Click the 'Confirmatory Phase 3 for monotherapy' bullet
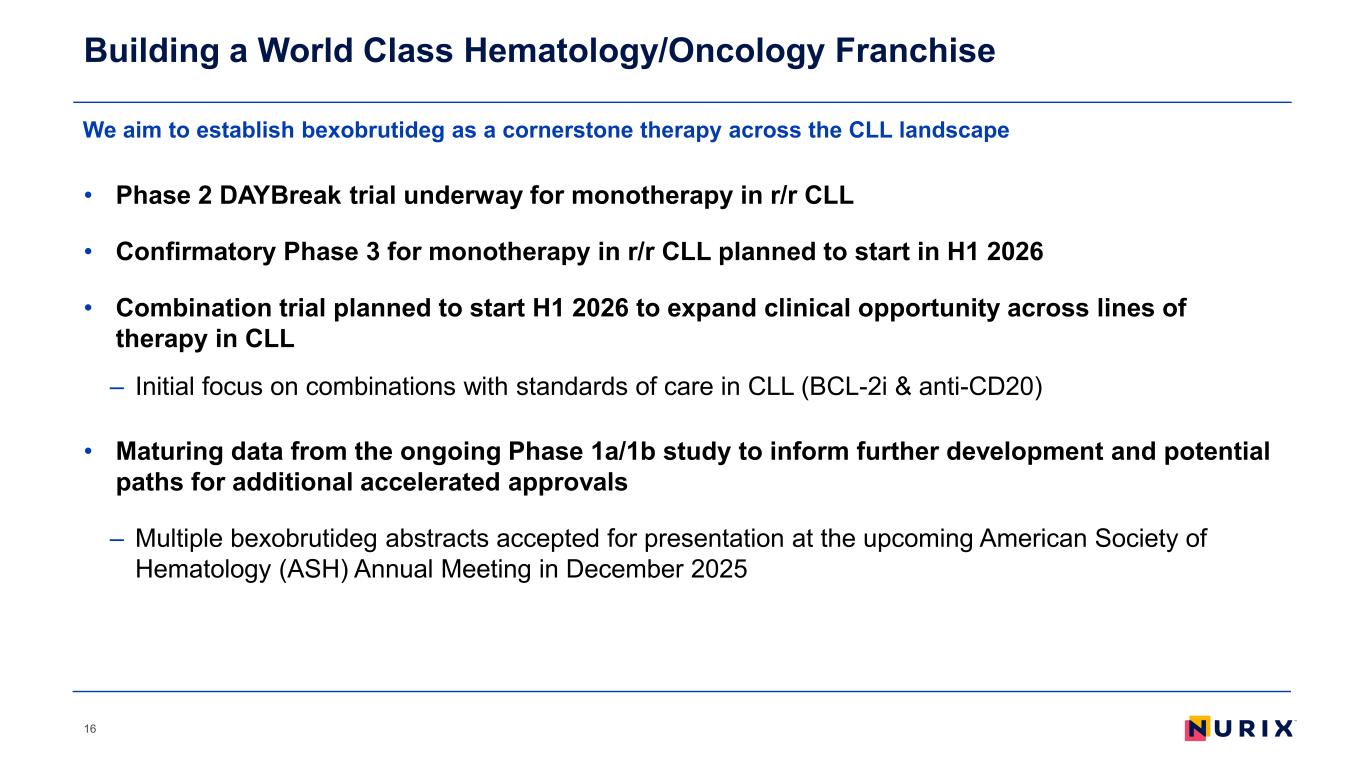The width and height of the screenshot is (1365, 768). click(579, 252)
